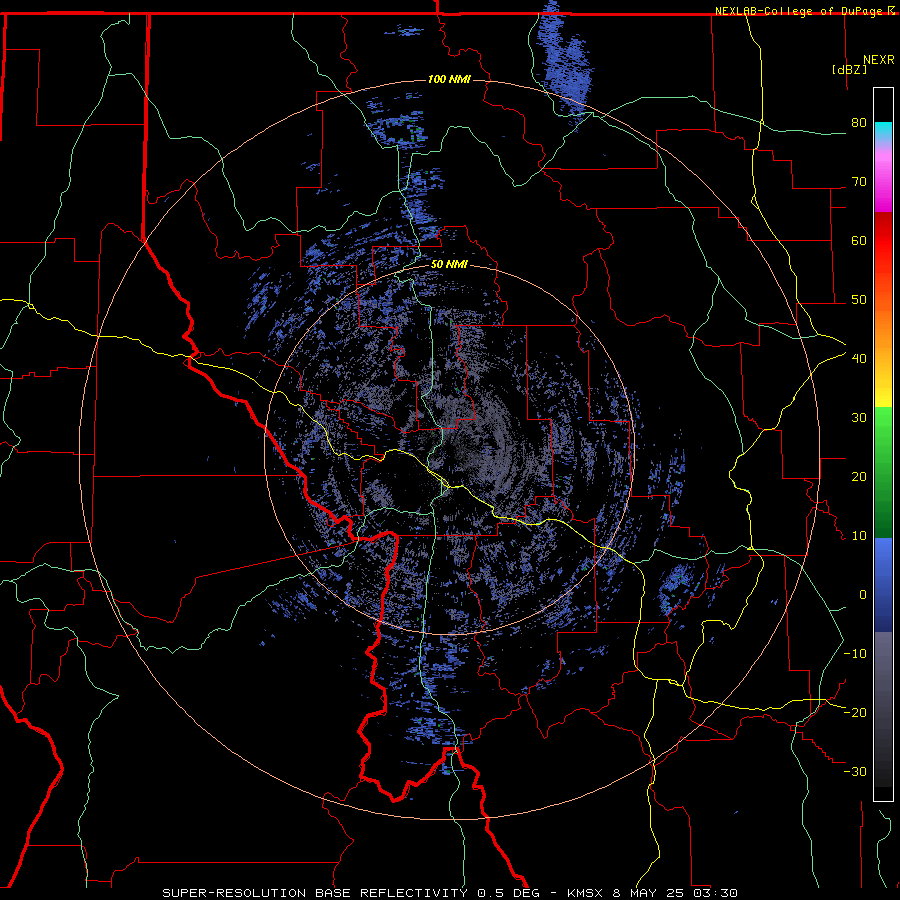This screenshot has height=900, width=900.
Task: Click the 50 tick label on dBZ scale
Action: pyautogui.click(x=859, y=300)
